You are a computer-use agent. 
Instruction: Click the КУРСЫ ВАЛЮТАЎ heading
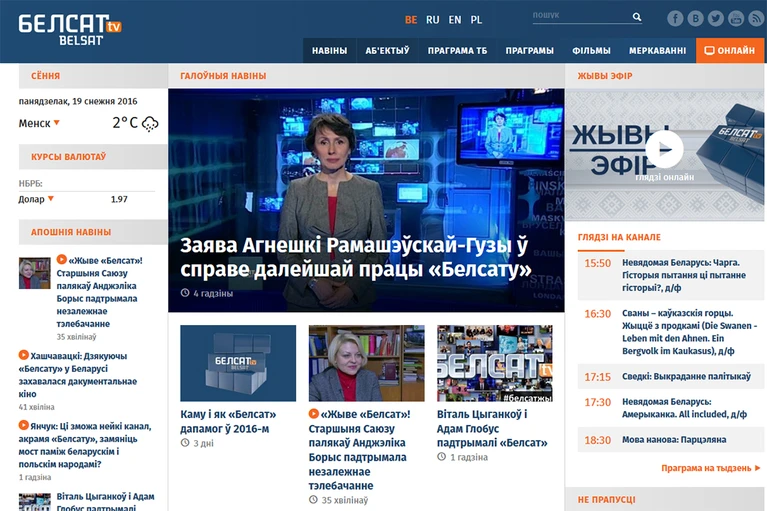tap(68, 157)
